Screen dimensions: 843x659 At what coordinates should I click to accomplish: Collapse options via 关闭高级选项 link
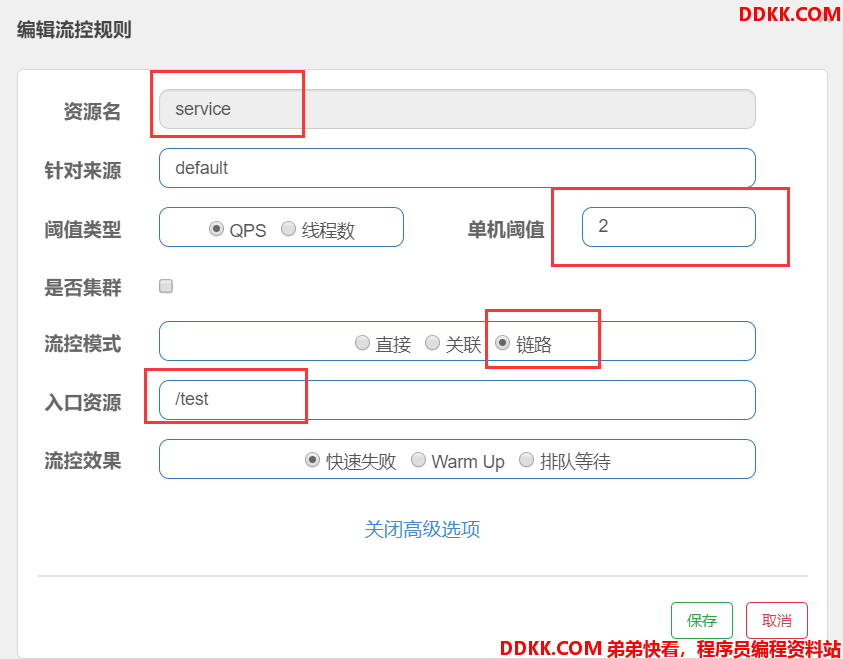422,529
